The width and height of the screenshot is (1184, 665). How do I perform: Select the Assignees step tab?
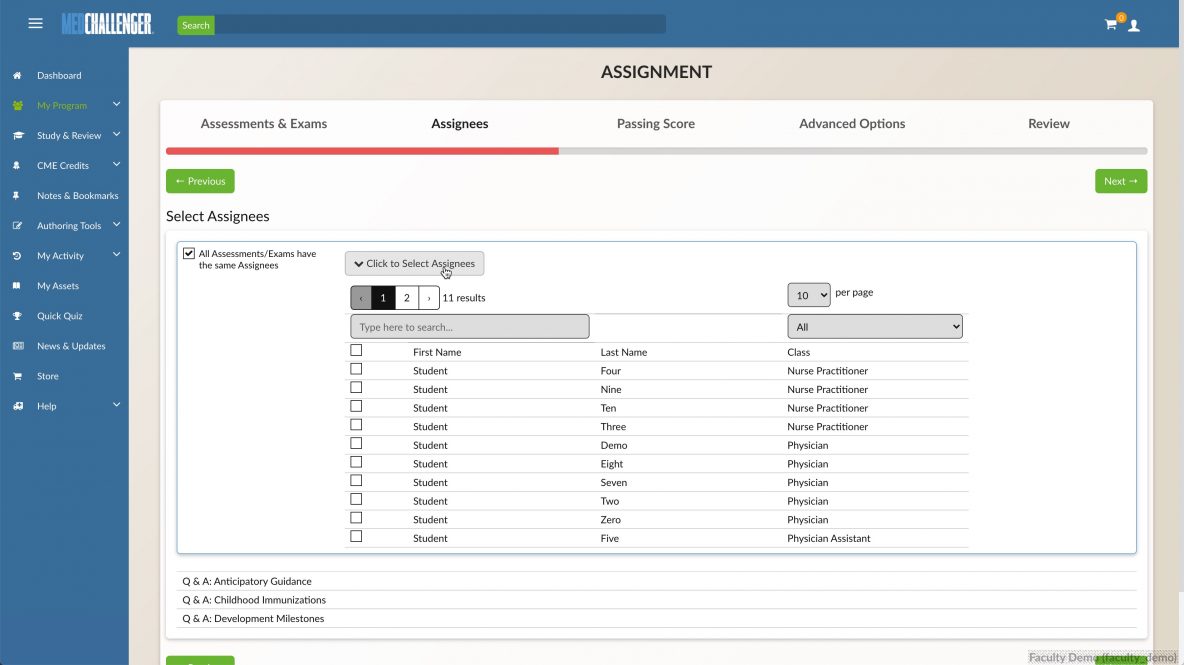click(x=460, y=124)
